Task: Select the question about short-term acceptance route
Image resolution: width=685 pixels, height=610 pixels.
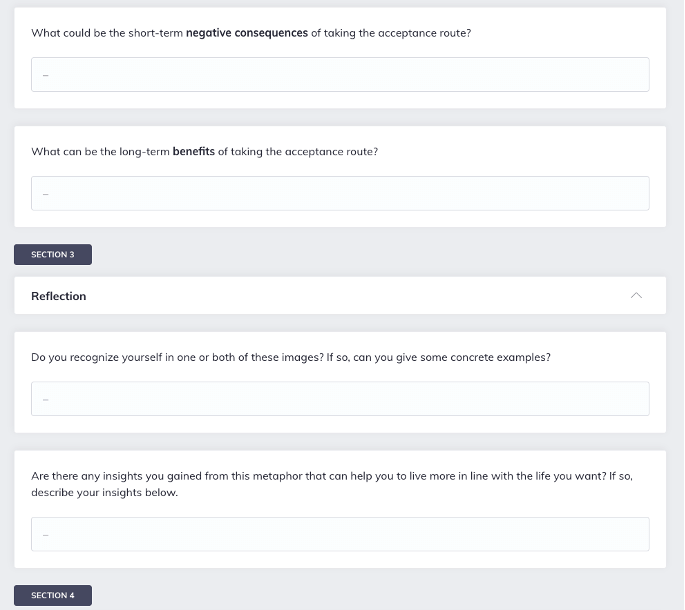Action: [251, 33]
